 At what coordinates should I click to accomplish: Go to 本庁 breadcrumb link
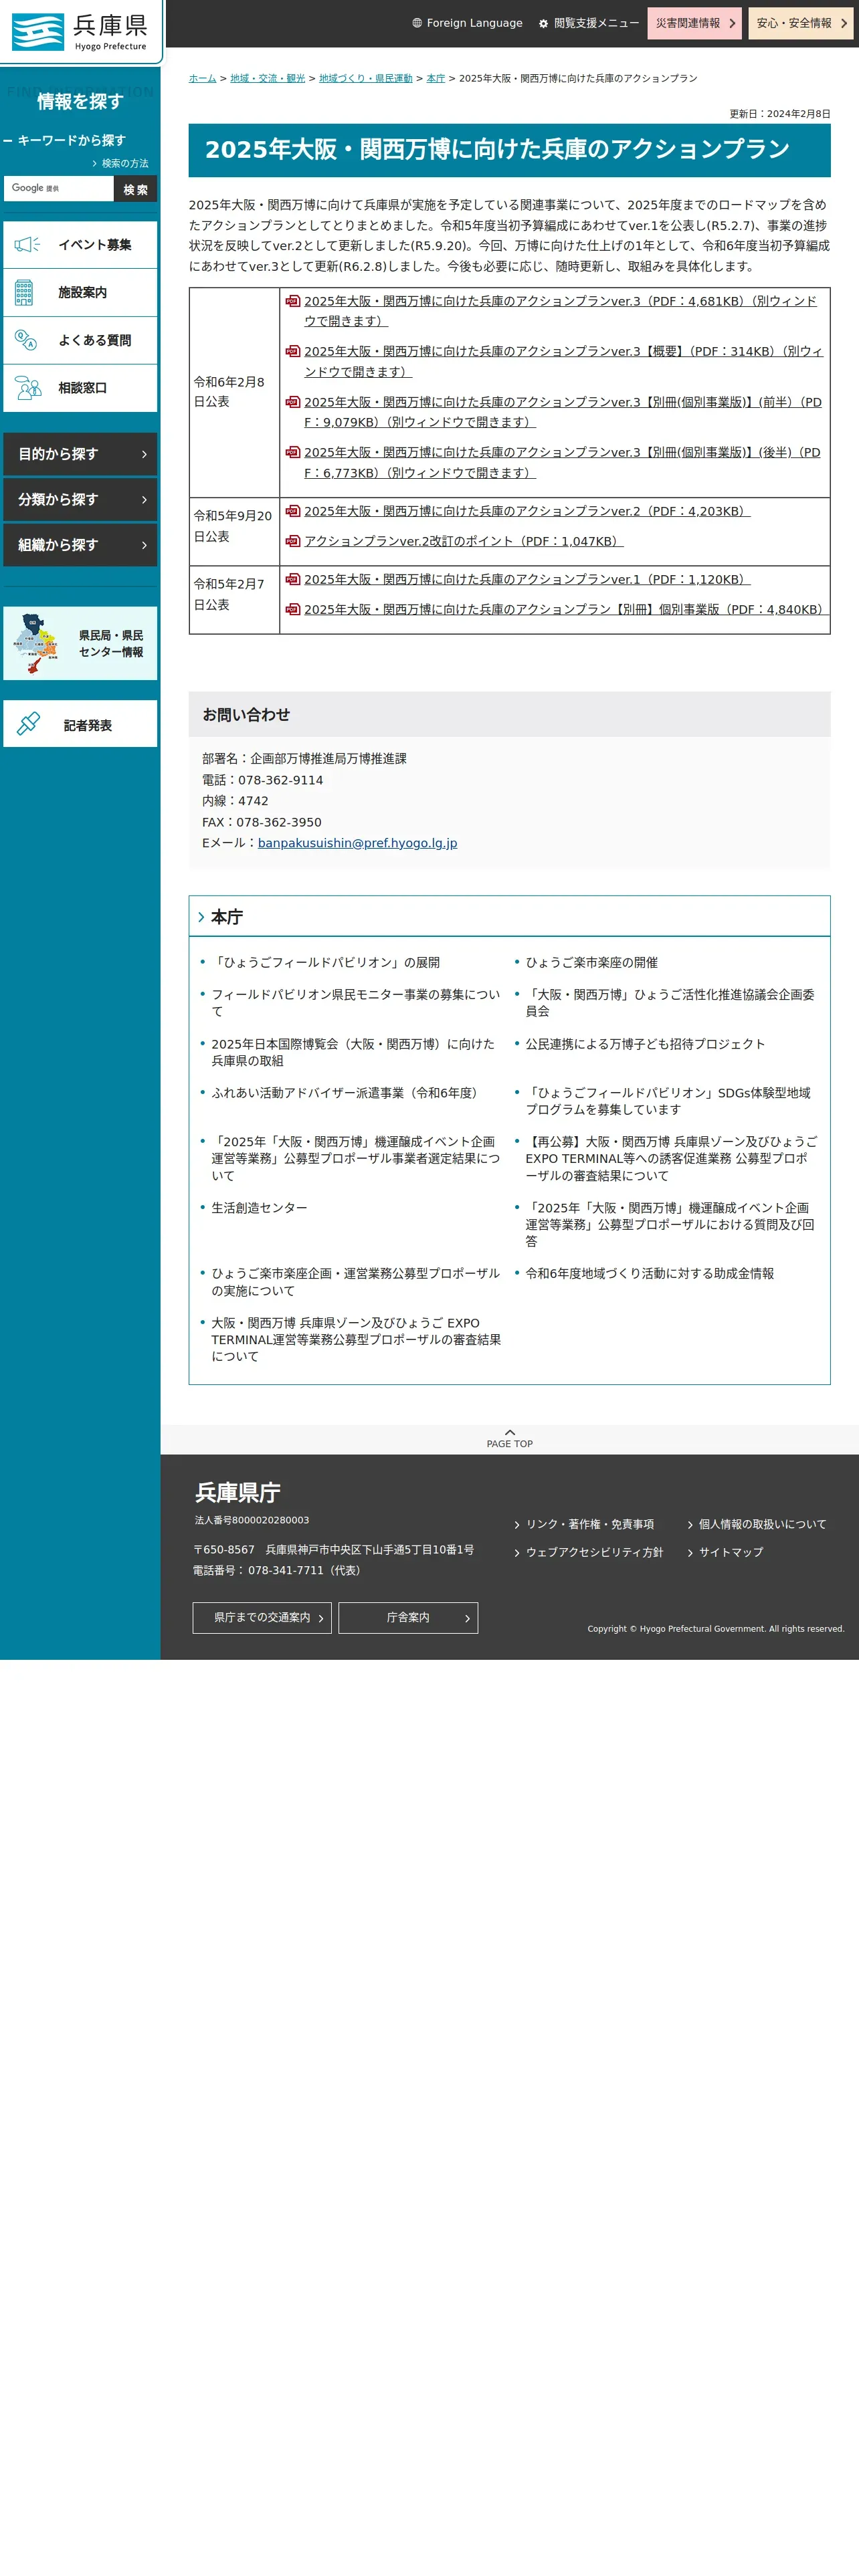pos(435,78)
